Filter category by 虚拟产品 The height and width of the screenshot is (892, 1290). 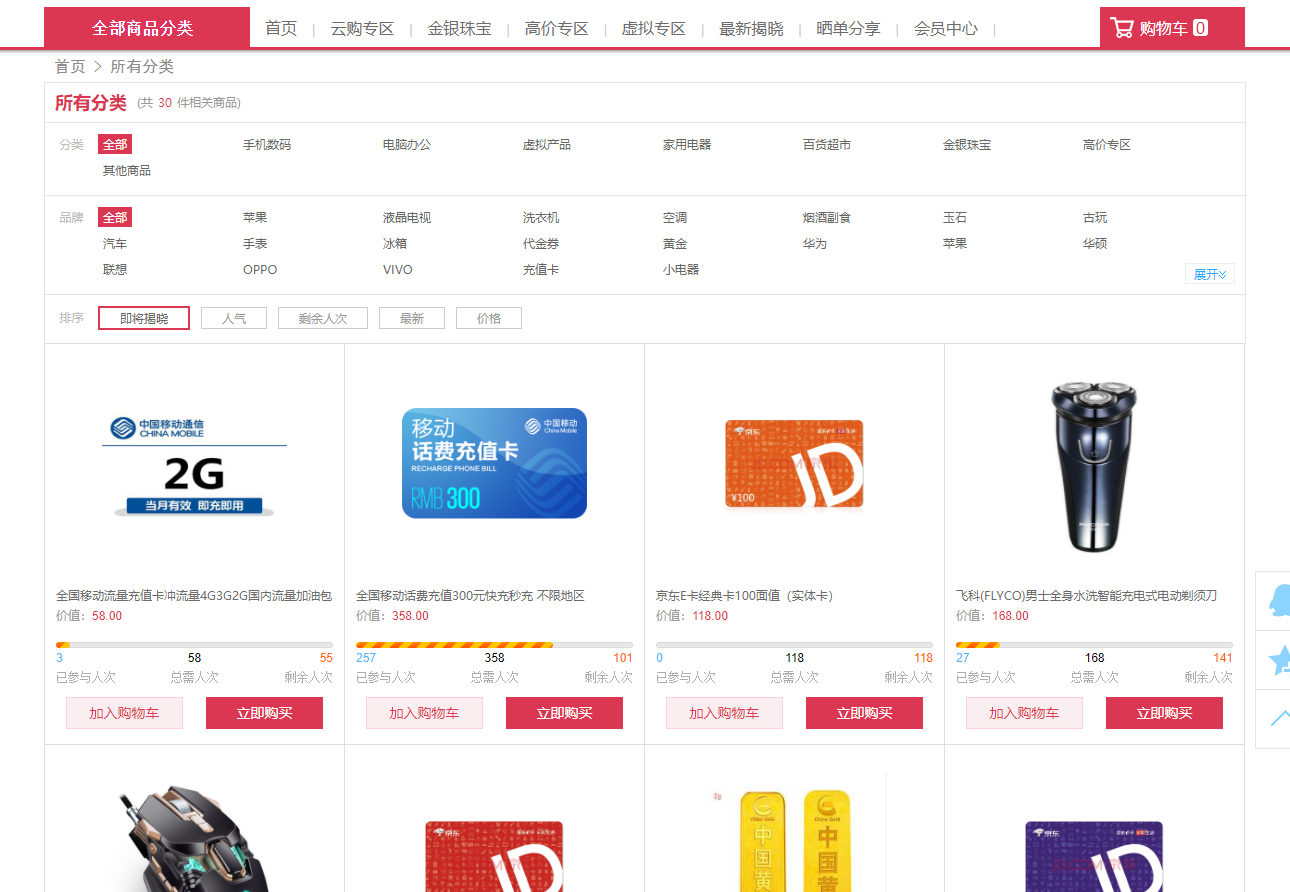[x=547, y=144]
